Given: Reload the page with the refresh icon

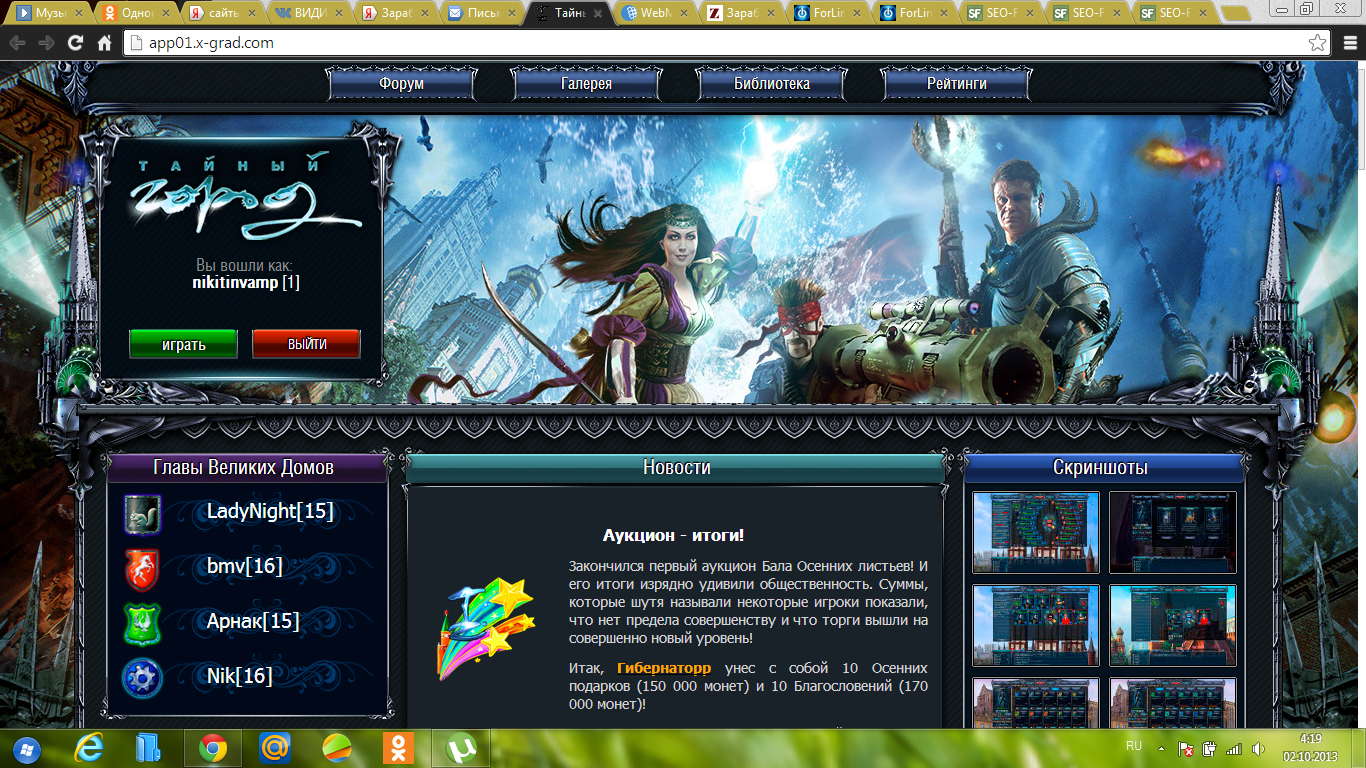Looking at the screenshot, I should [75, 43].
